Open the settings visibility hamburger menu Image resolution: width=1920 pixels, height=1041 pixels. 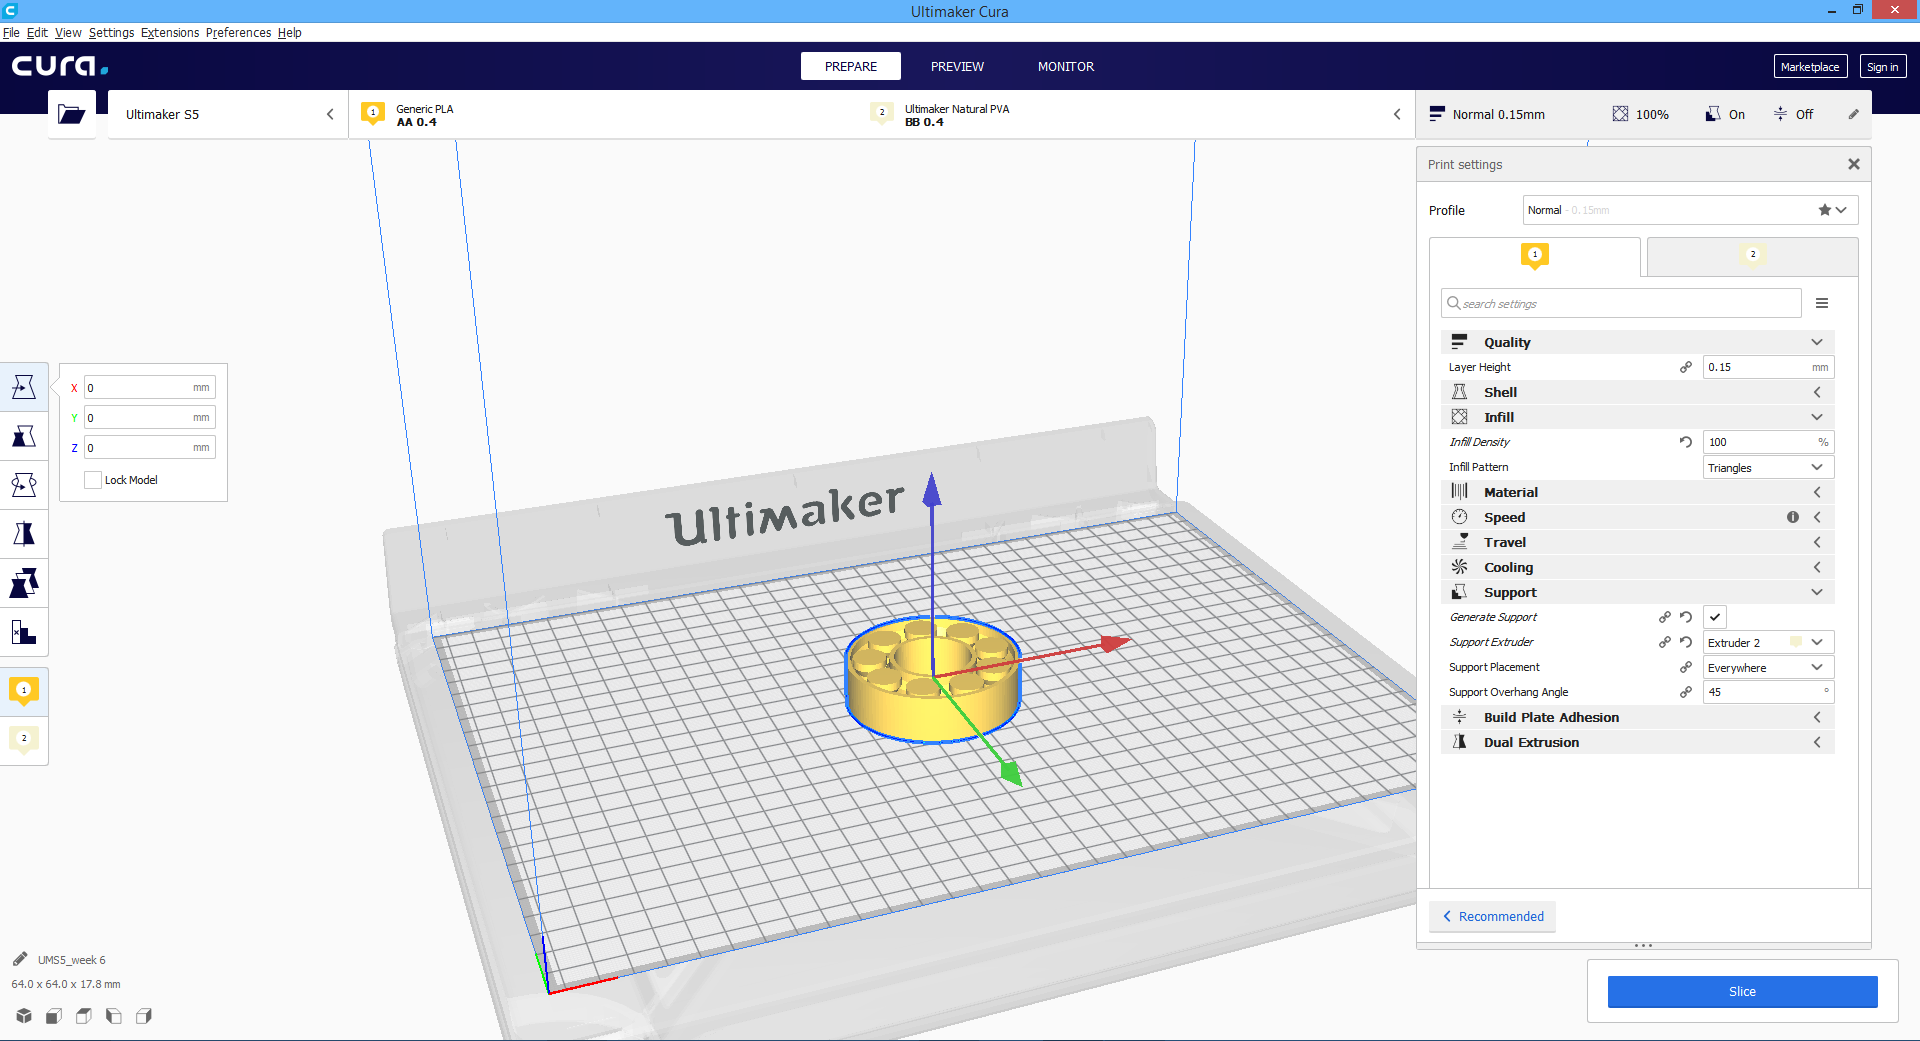tap(1822, 303)
